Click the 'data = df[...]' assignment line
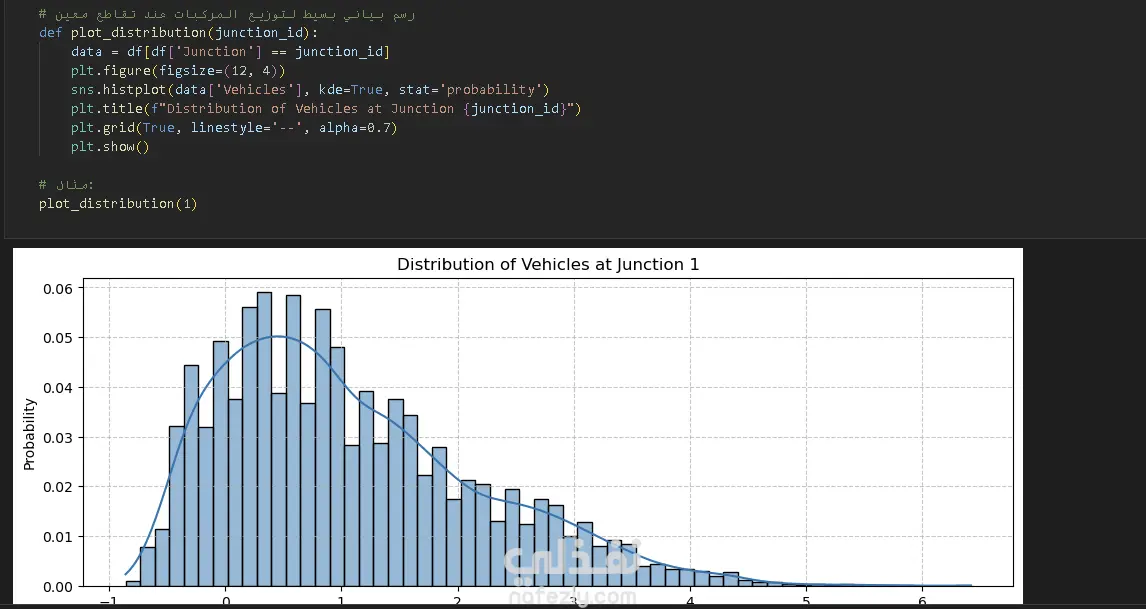Viewport: 1146px width, 609px height. (x=230, y=51)
